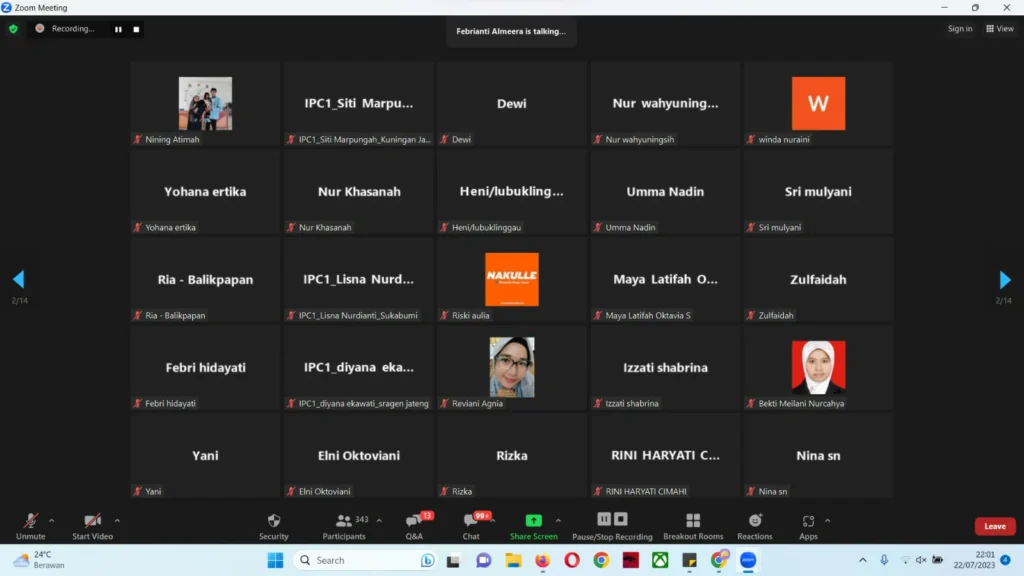Open Reactions menu
The width and height of the screenshot is (1024, 576).
(754, 526)
